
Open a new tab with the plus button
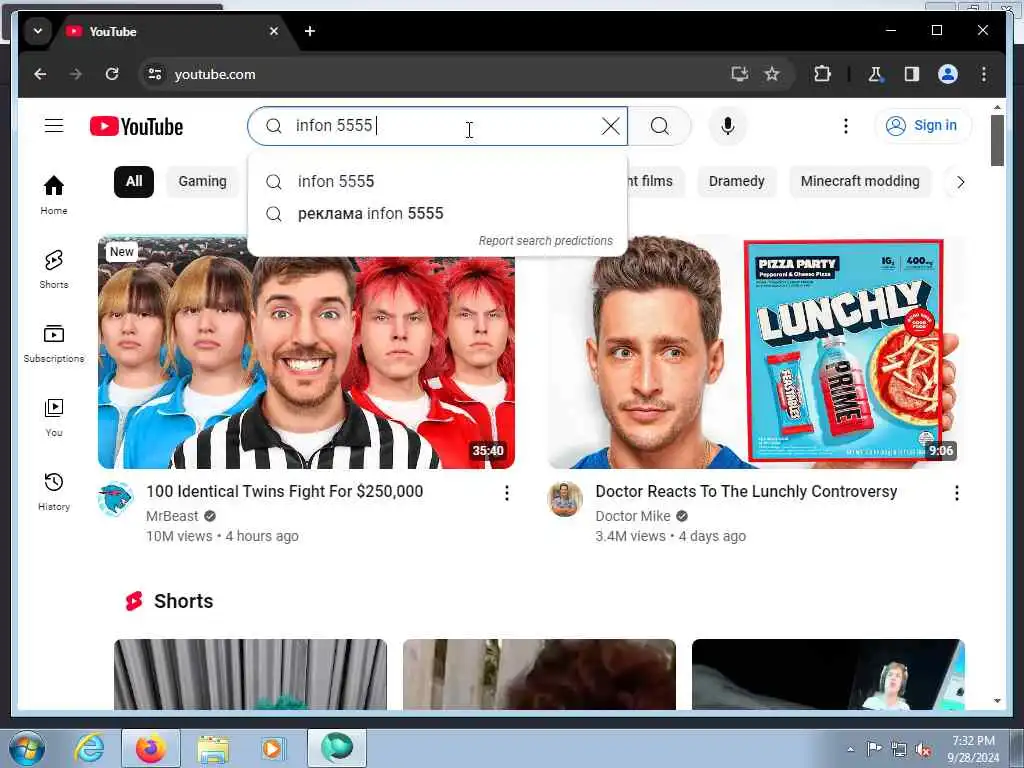(x=310, y=31)
